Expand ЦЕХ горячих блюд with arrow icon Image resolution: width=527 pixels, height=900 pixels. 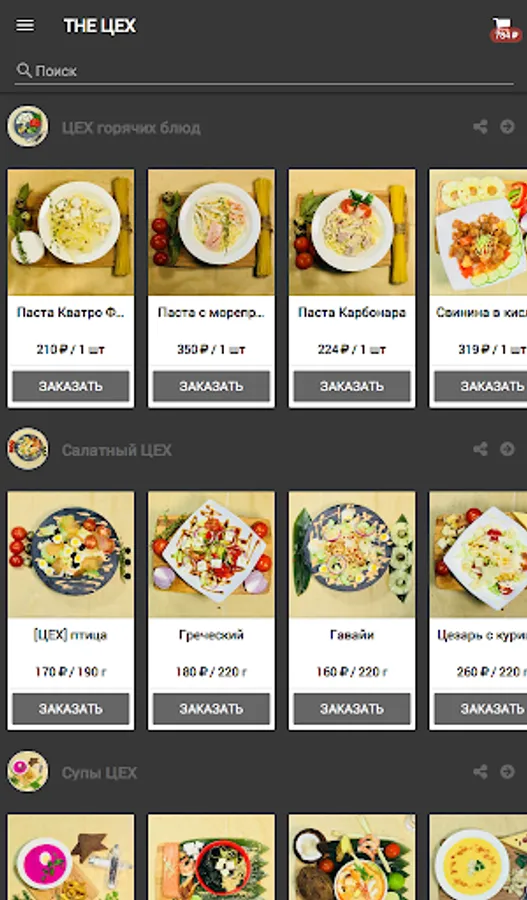(x=507, y=127)
